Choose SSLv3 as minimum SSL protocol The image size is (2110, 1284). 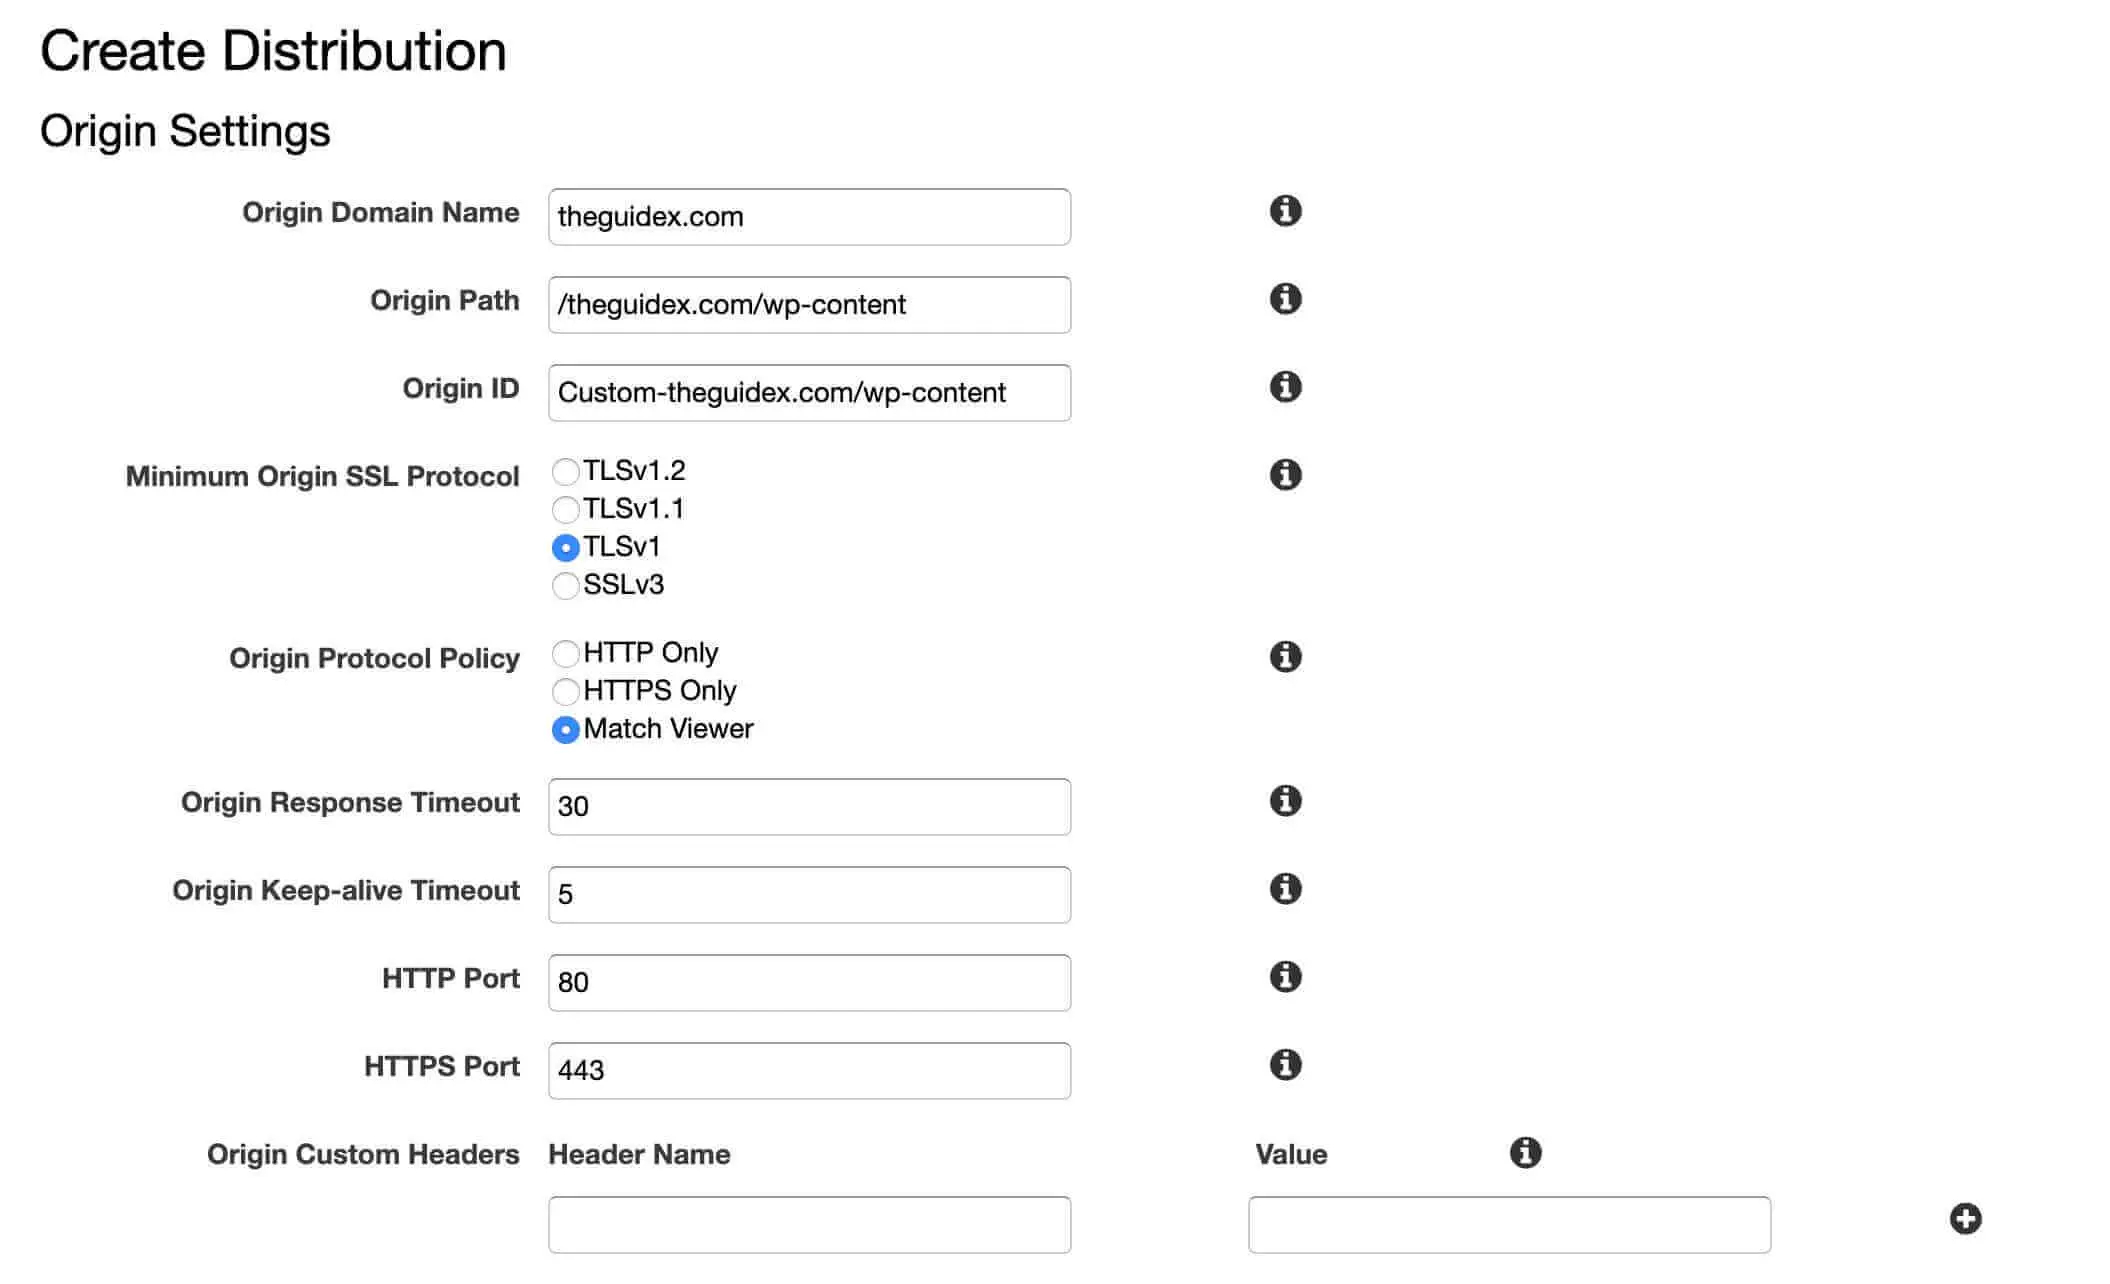click(x=566, y=586)
